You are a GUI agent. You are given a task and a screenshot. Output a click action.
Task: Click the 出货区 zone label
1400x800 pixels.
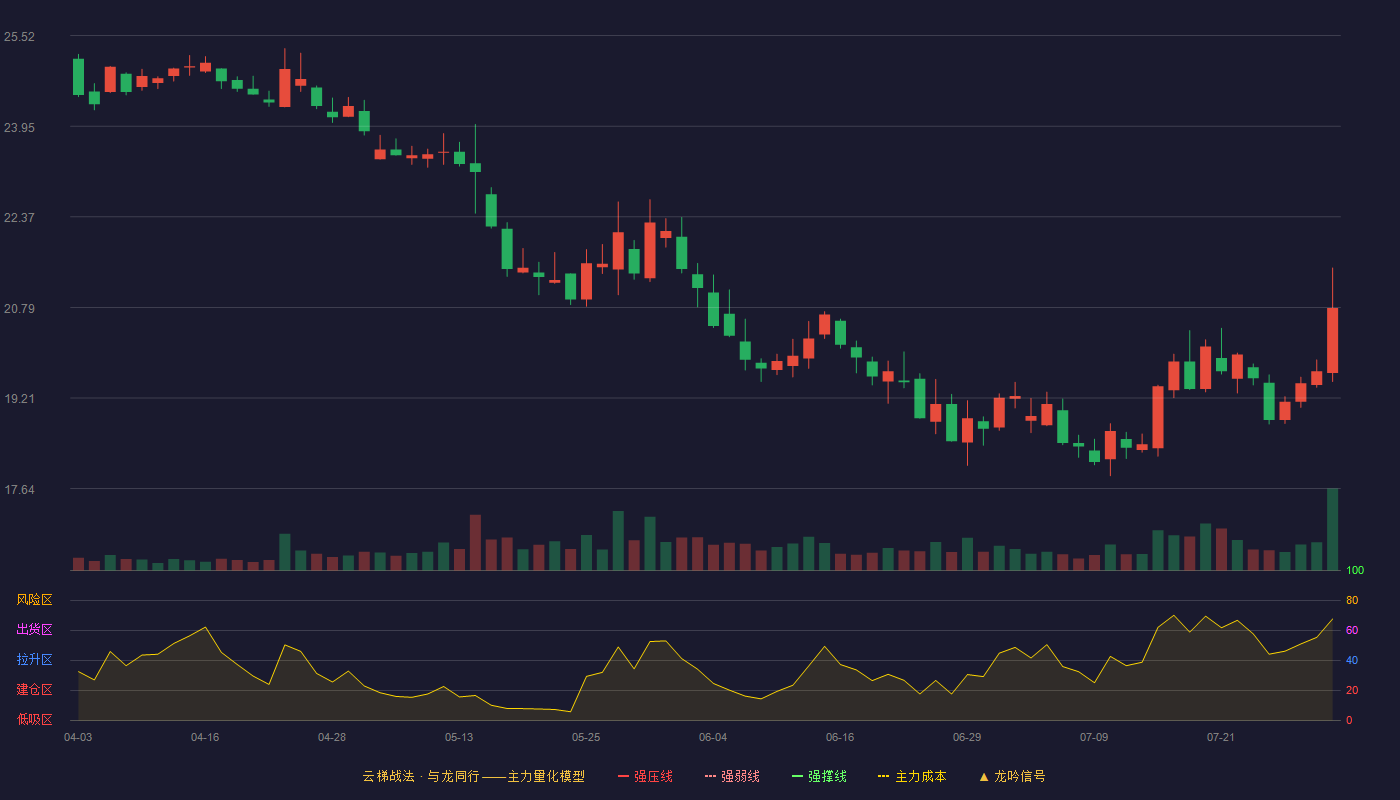click(34, 630)
